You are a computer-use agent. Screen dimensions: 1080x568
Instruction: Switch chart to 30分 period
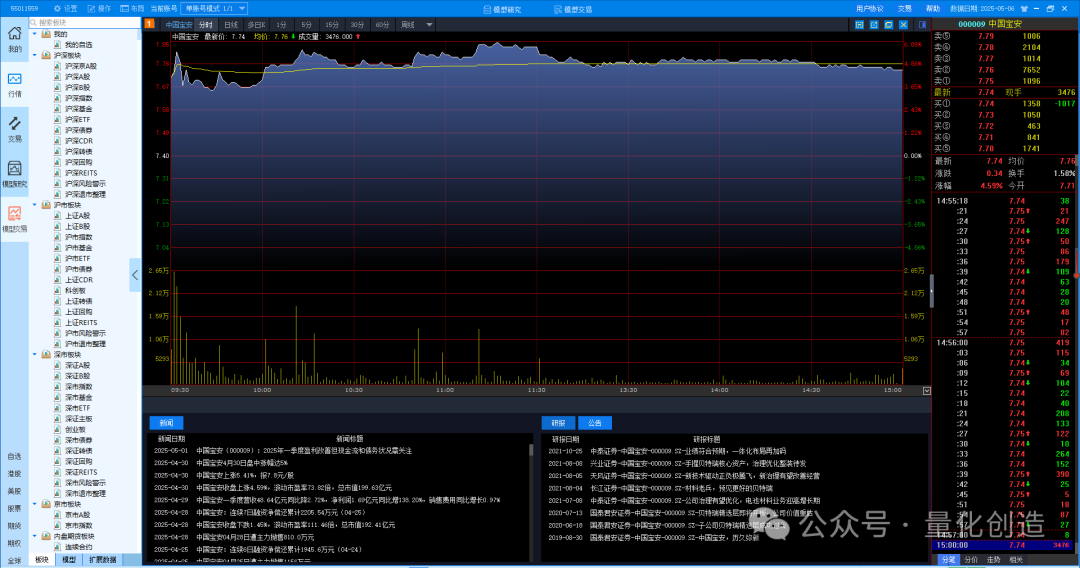click(357, 25)
